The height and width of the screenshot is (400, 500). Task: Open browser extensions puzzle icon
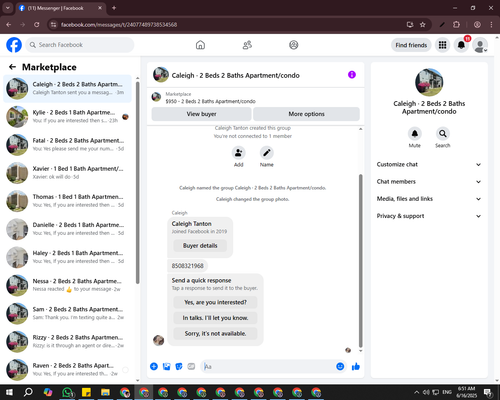pos(456,25)
